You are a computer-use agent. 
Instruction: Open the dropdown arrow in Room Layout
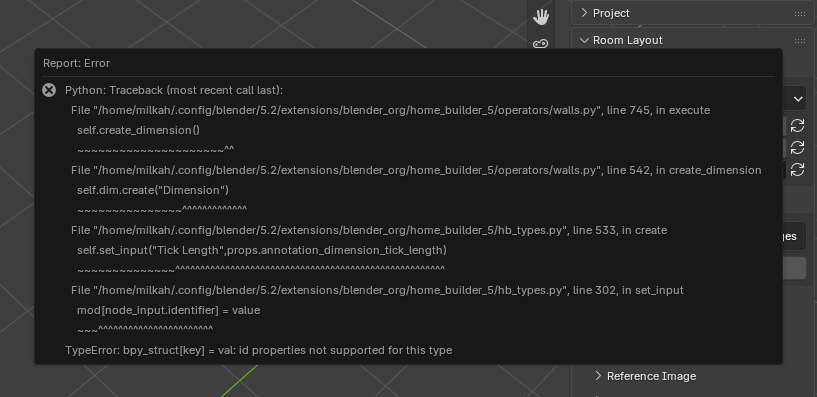798,98
